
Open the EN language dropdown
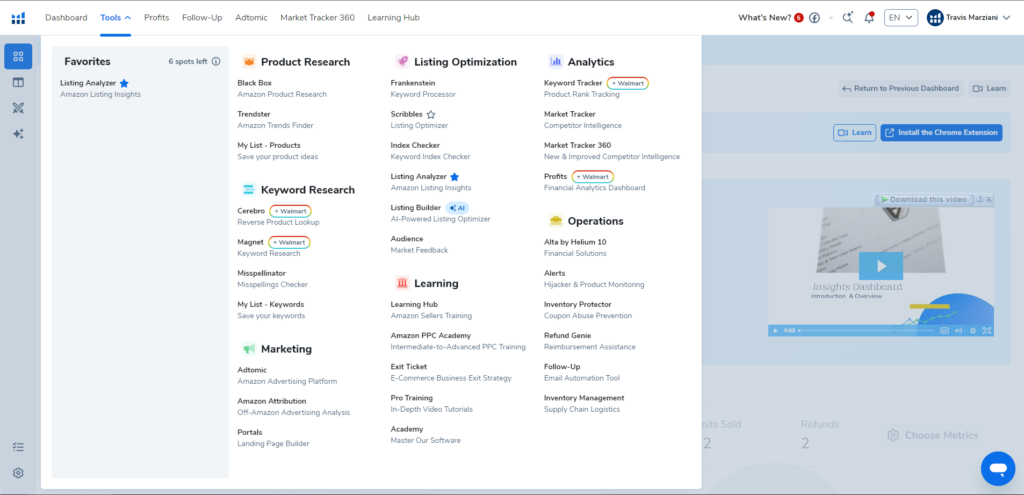pyautogui.click(x=901, y=18)
